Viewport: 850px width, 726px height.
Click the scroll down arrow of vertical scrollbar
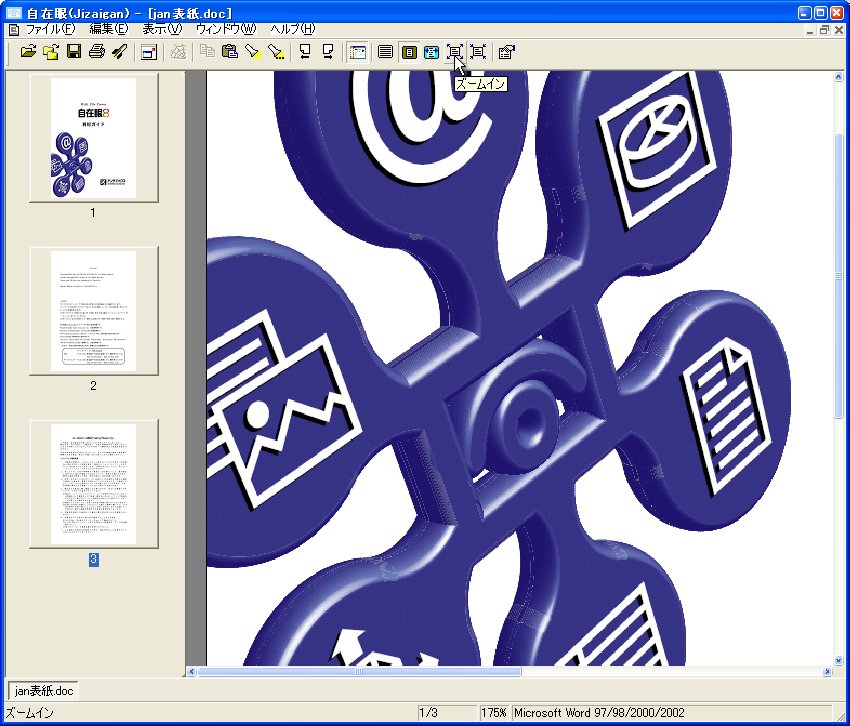[838, 660]
